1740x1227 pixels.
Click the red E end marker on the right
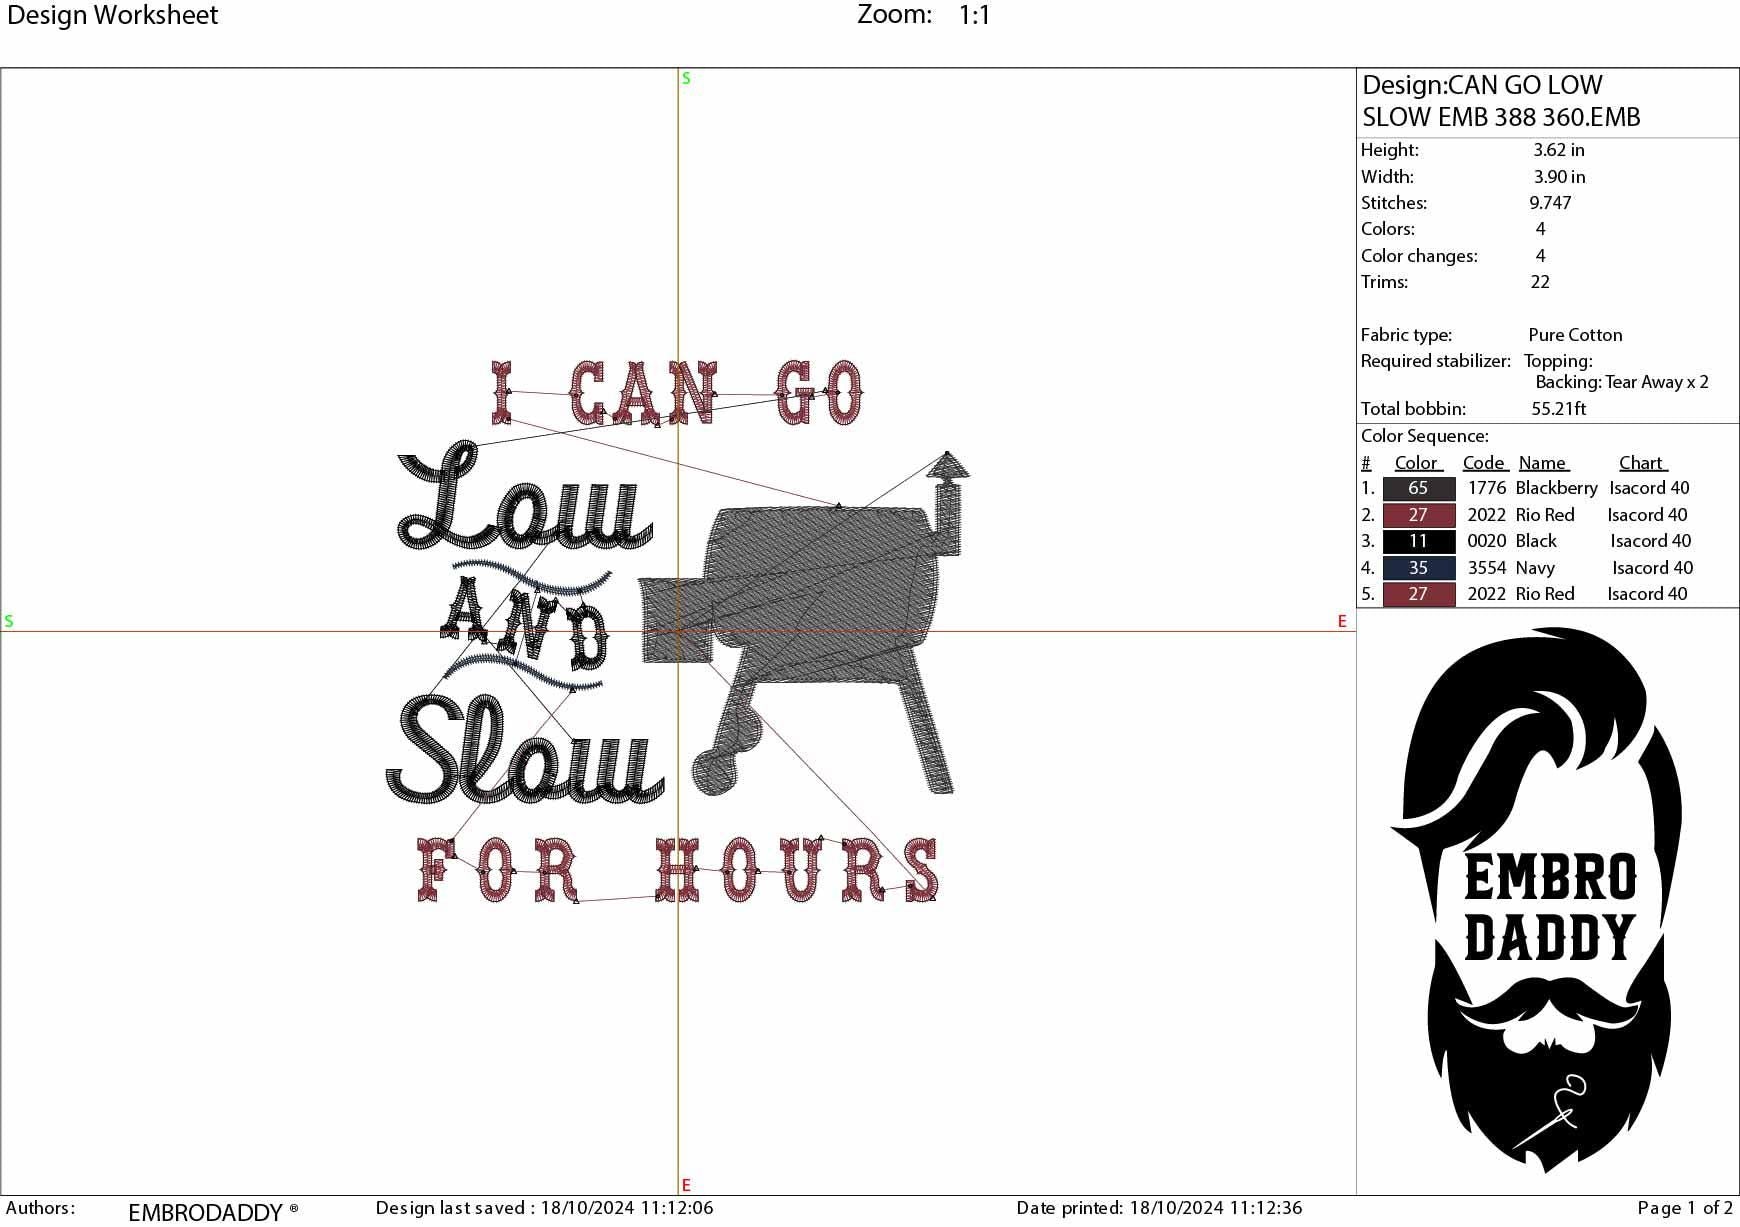(1341, 623)
